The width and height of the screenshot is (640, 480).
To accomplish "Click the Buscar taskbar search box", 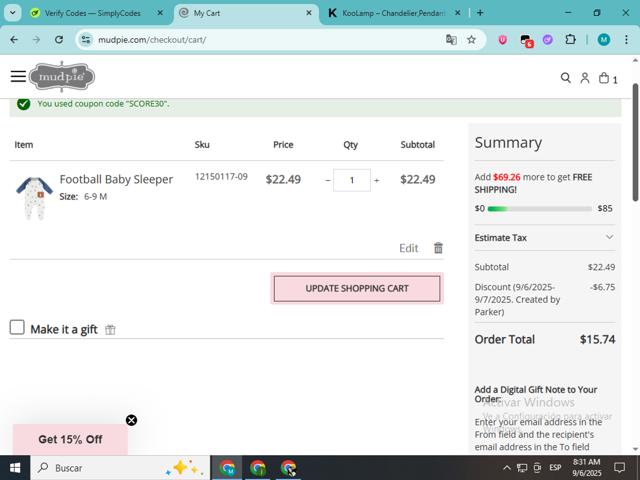I will (x=120, y=468).
